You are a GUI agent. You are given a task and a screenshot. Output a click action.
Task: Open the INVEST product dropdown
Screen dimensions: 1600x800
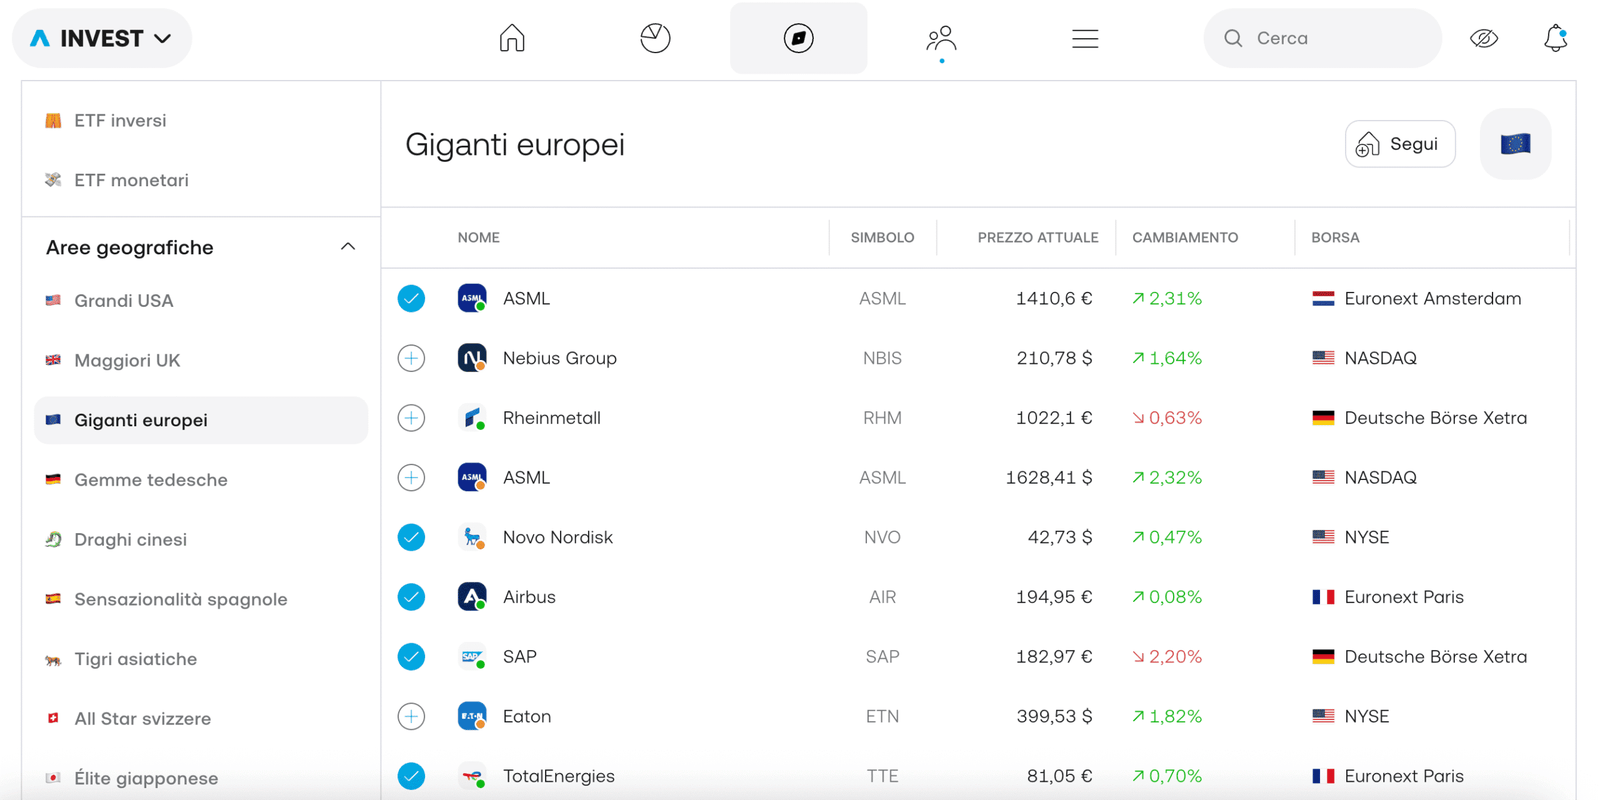(102, 38)
